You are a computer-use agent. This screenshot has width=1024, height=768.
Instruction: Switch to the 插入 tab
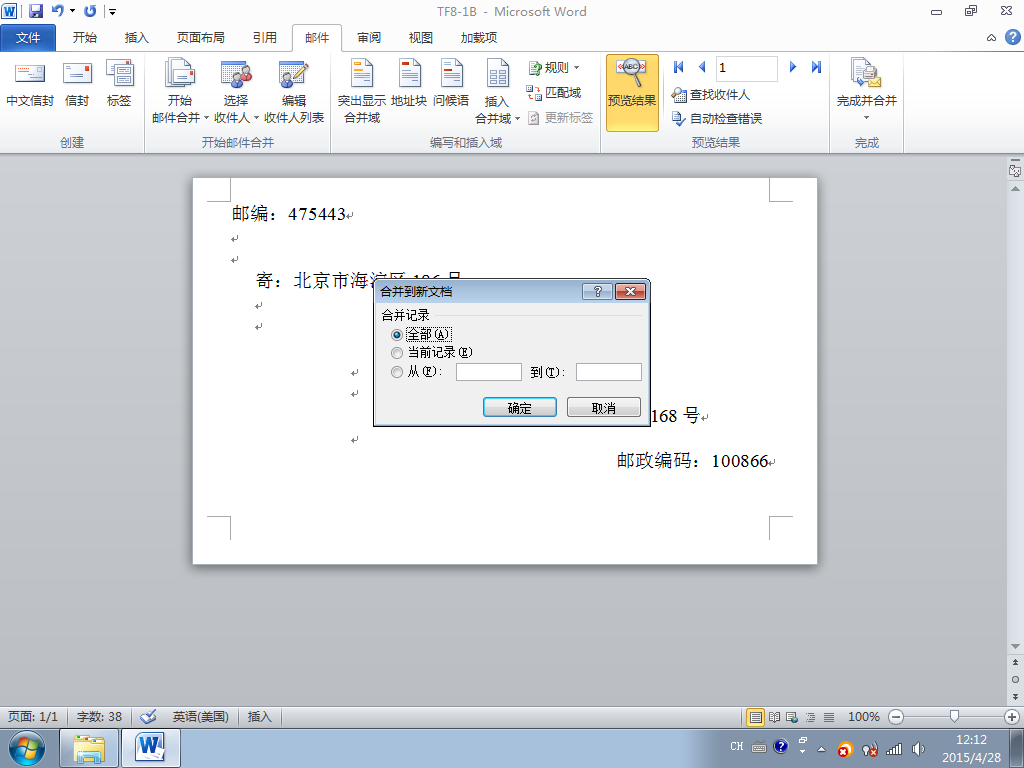click(136, 38)
